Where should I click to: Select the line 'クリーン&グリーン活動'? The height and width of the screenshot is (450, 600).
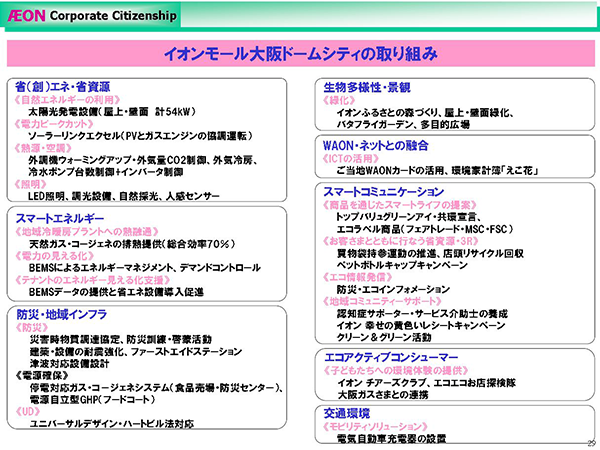384,337
